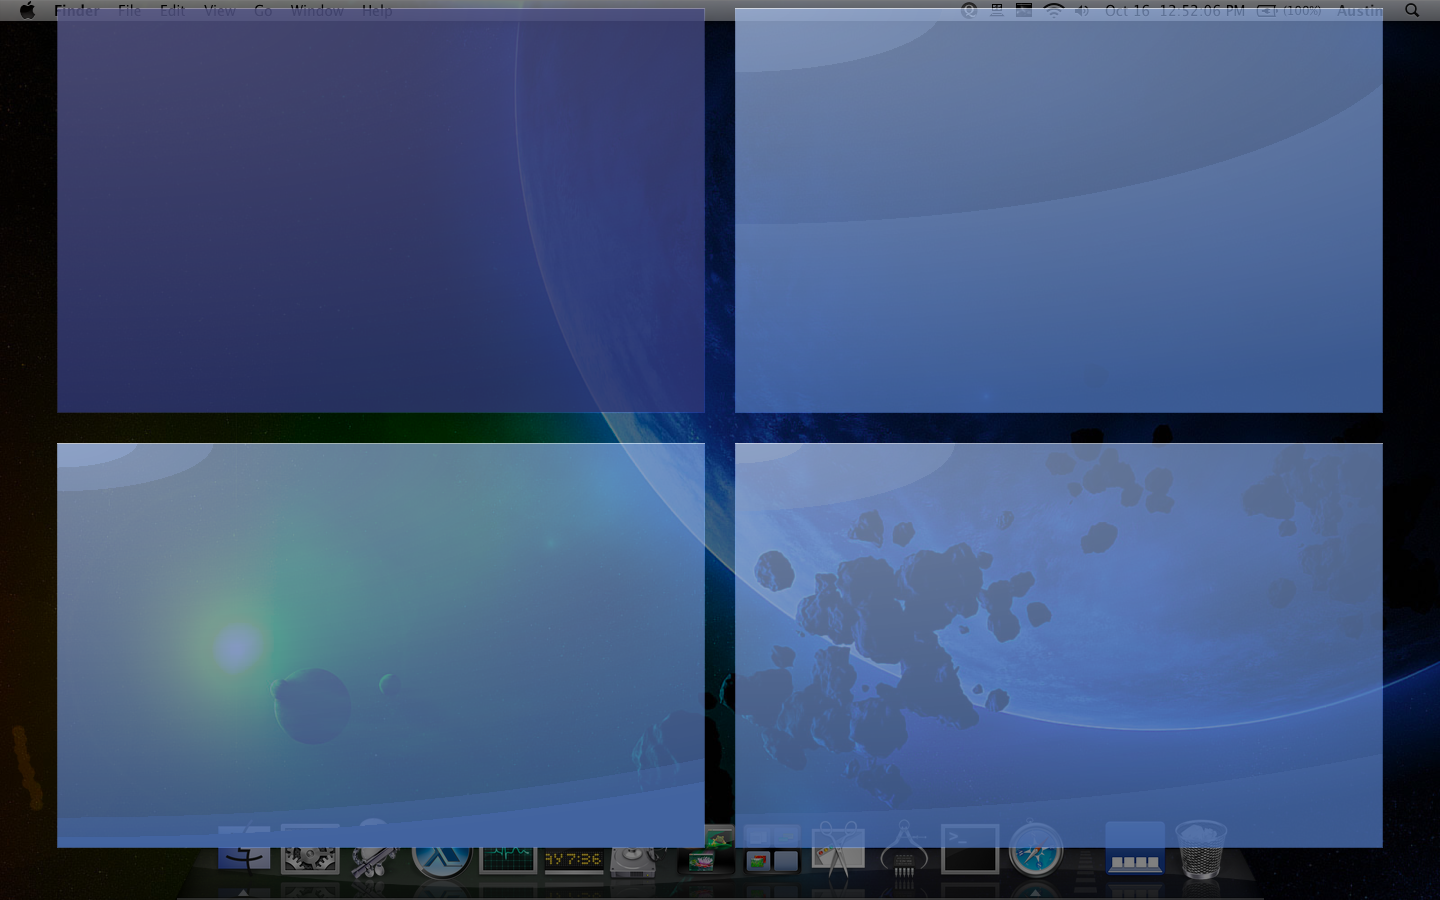The width and height of the screenshot is (1440, 900).
Task: Switch to the green-sun bottom-left space
Action: pyautogui.click(x=381, y=645)
